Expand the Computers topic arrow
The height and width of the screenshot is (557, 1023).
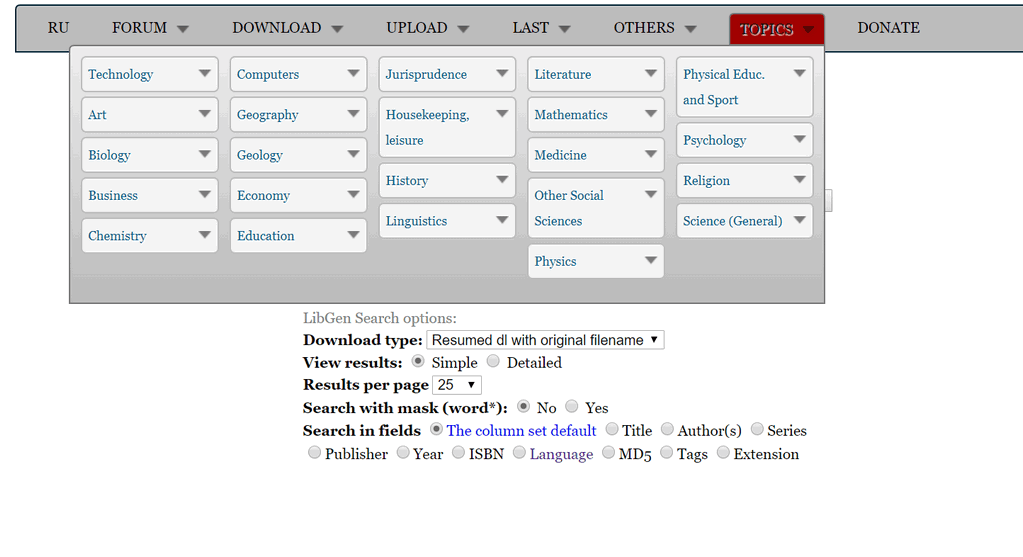(353, 74)
